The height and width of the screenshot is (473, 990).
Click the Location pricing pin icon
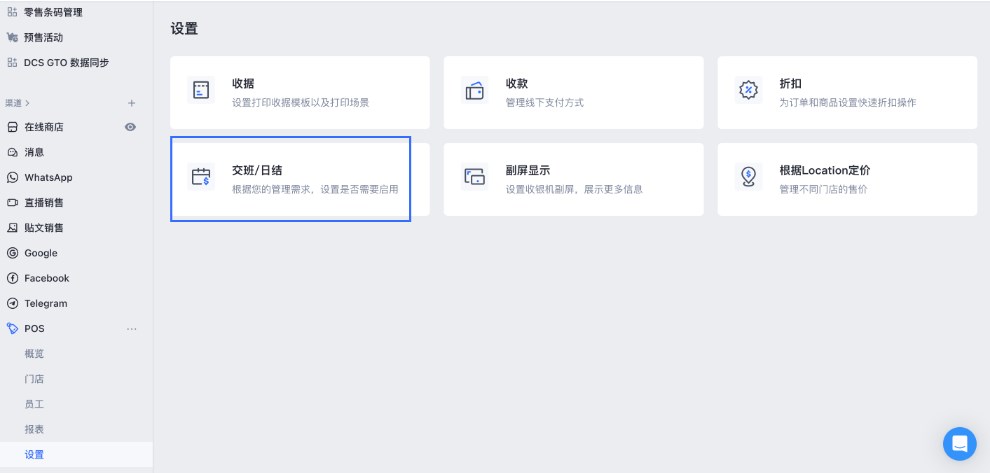(x=747, y=178)
